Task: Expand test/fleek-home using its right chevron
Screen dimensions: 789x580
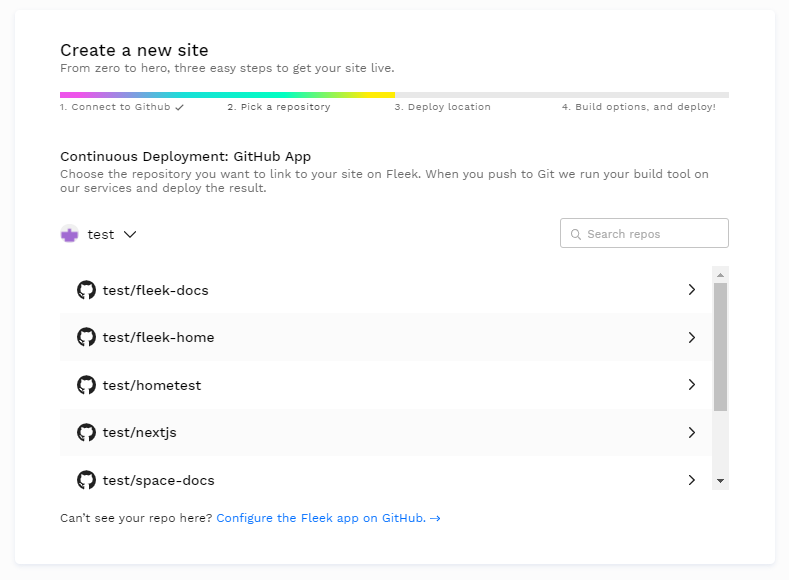Action: click(x=691, y=337)
